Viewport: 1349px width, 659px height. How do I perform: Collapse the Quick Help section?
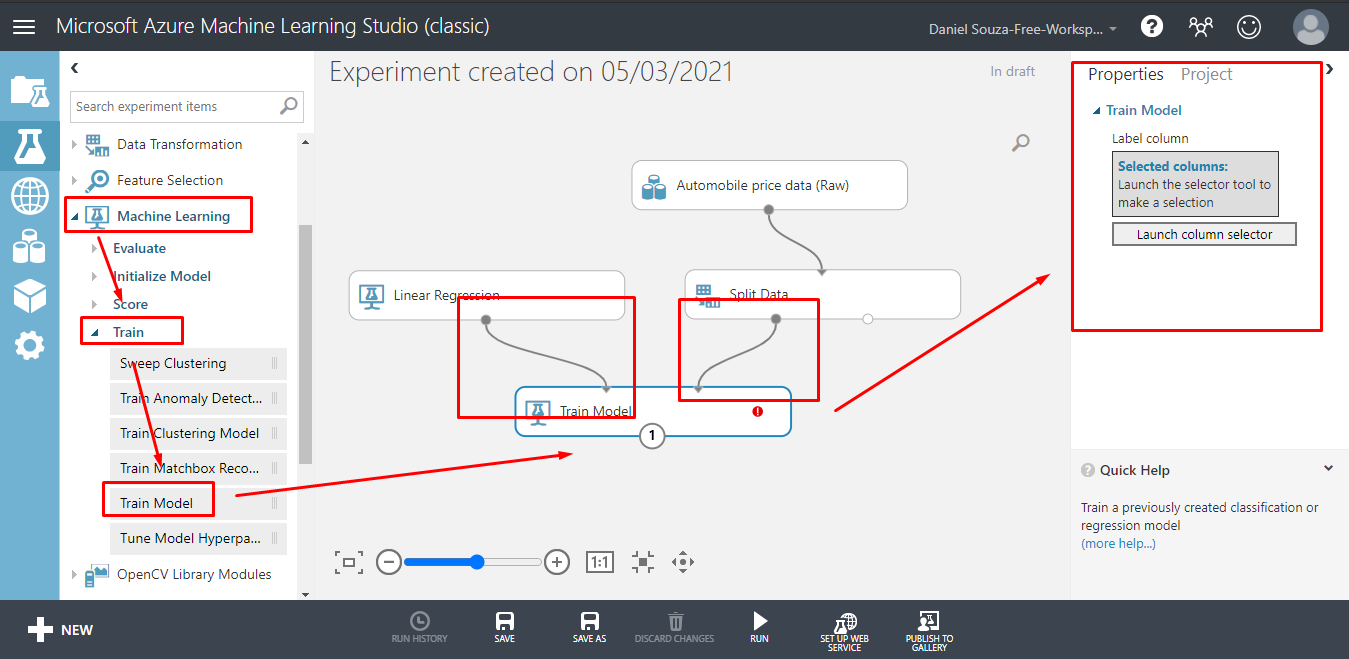(1329, 468)
